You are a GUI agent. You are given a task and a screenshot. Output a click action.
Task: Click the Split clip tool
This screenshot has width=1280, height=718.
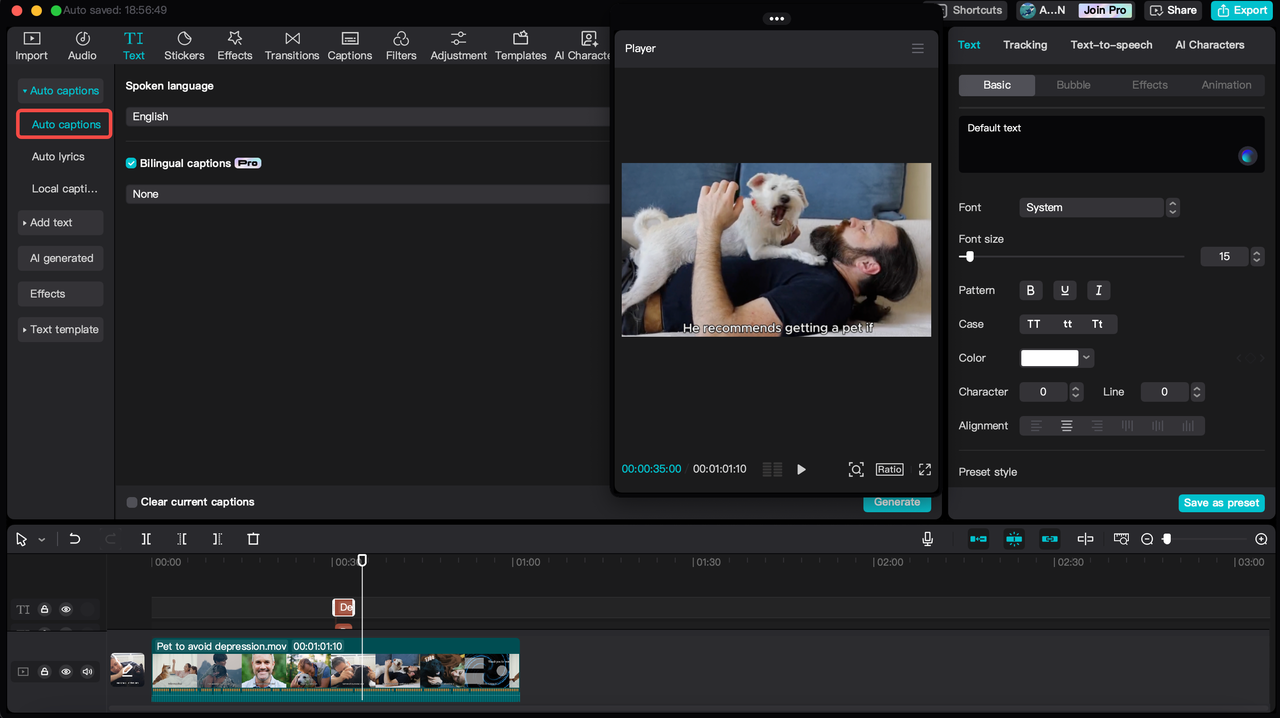146,539
